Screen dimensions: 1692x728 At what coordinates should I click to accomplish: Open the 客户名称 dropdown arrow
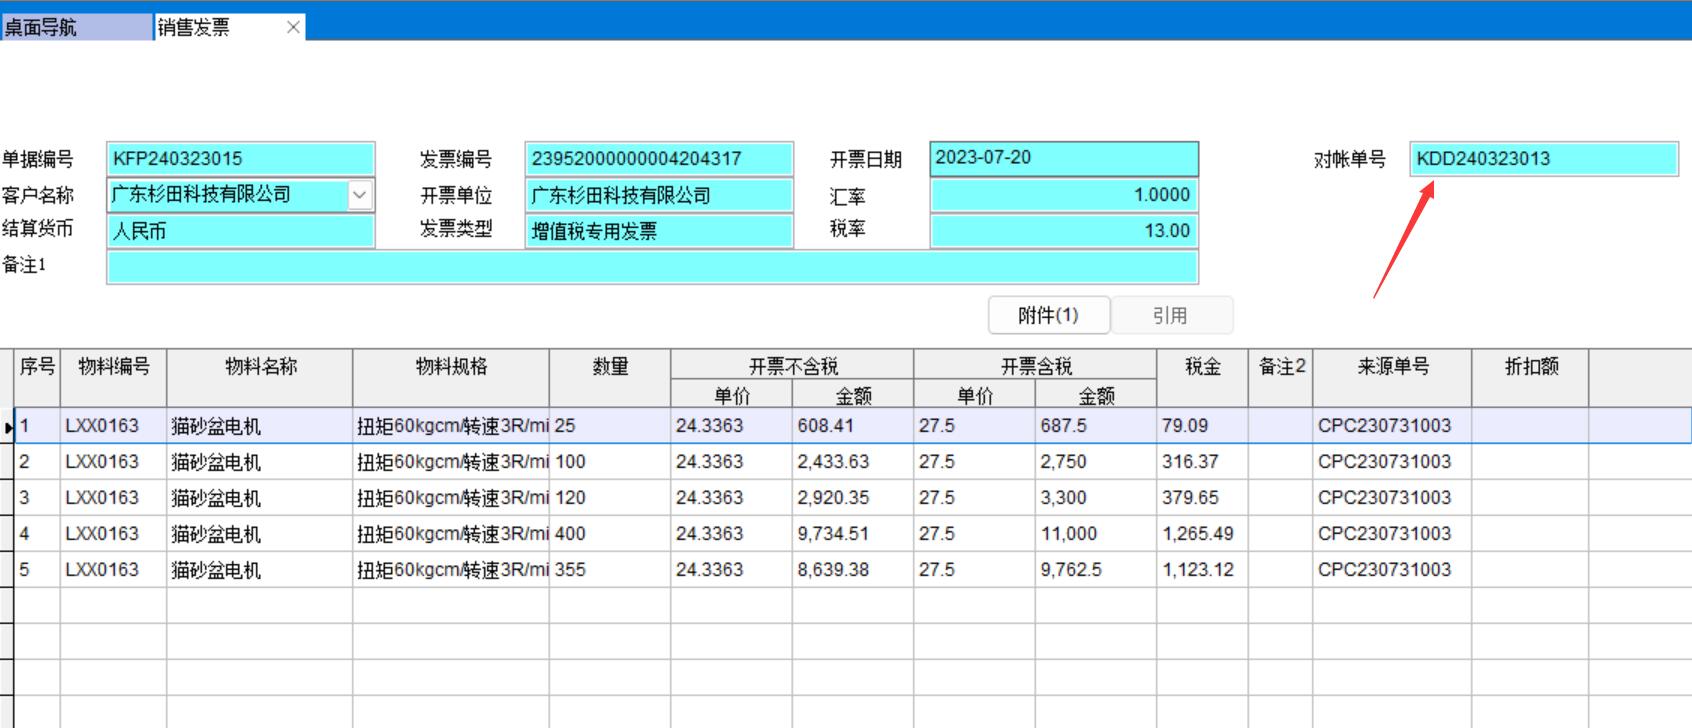click(x=360, y=195)
